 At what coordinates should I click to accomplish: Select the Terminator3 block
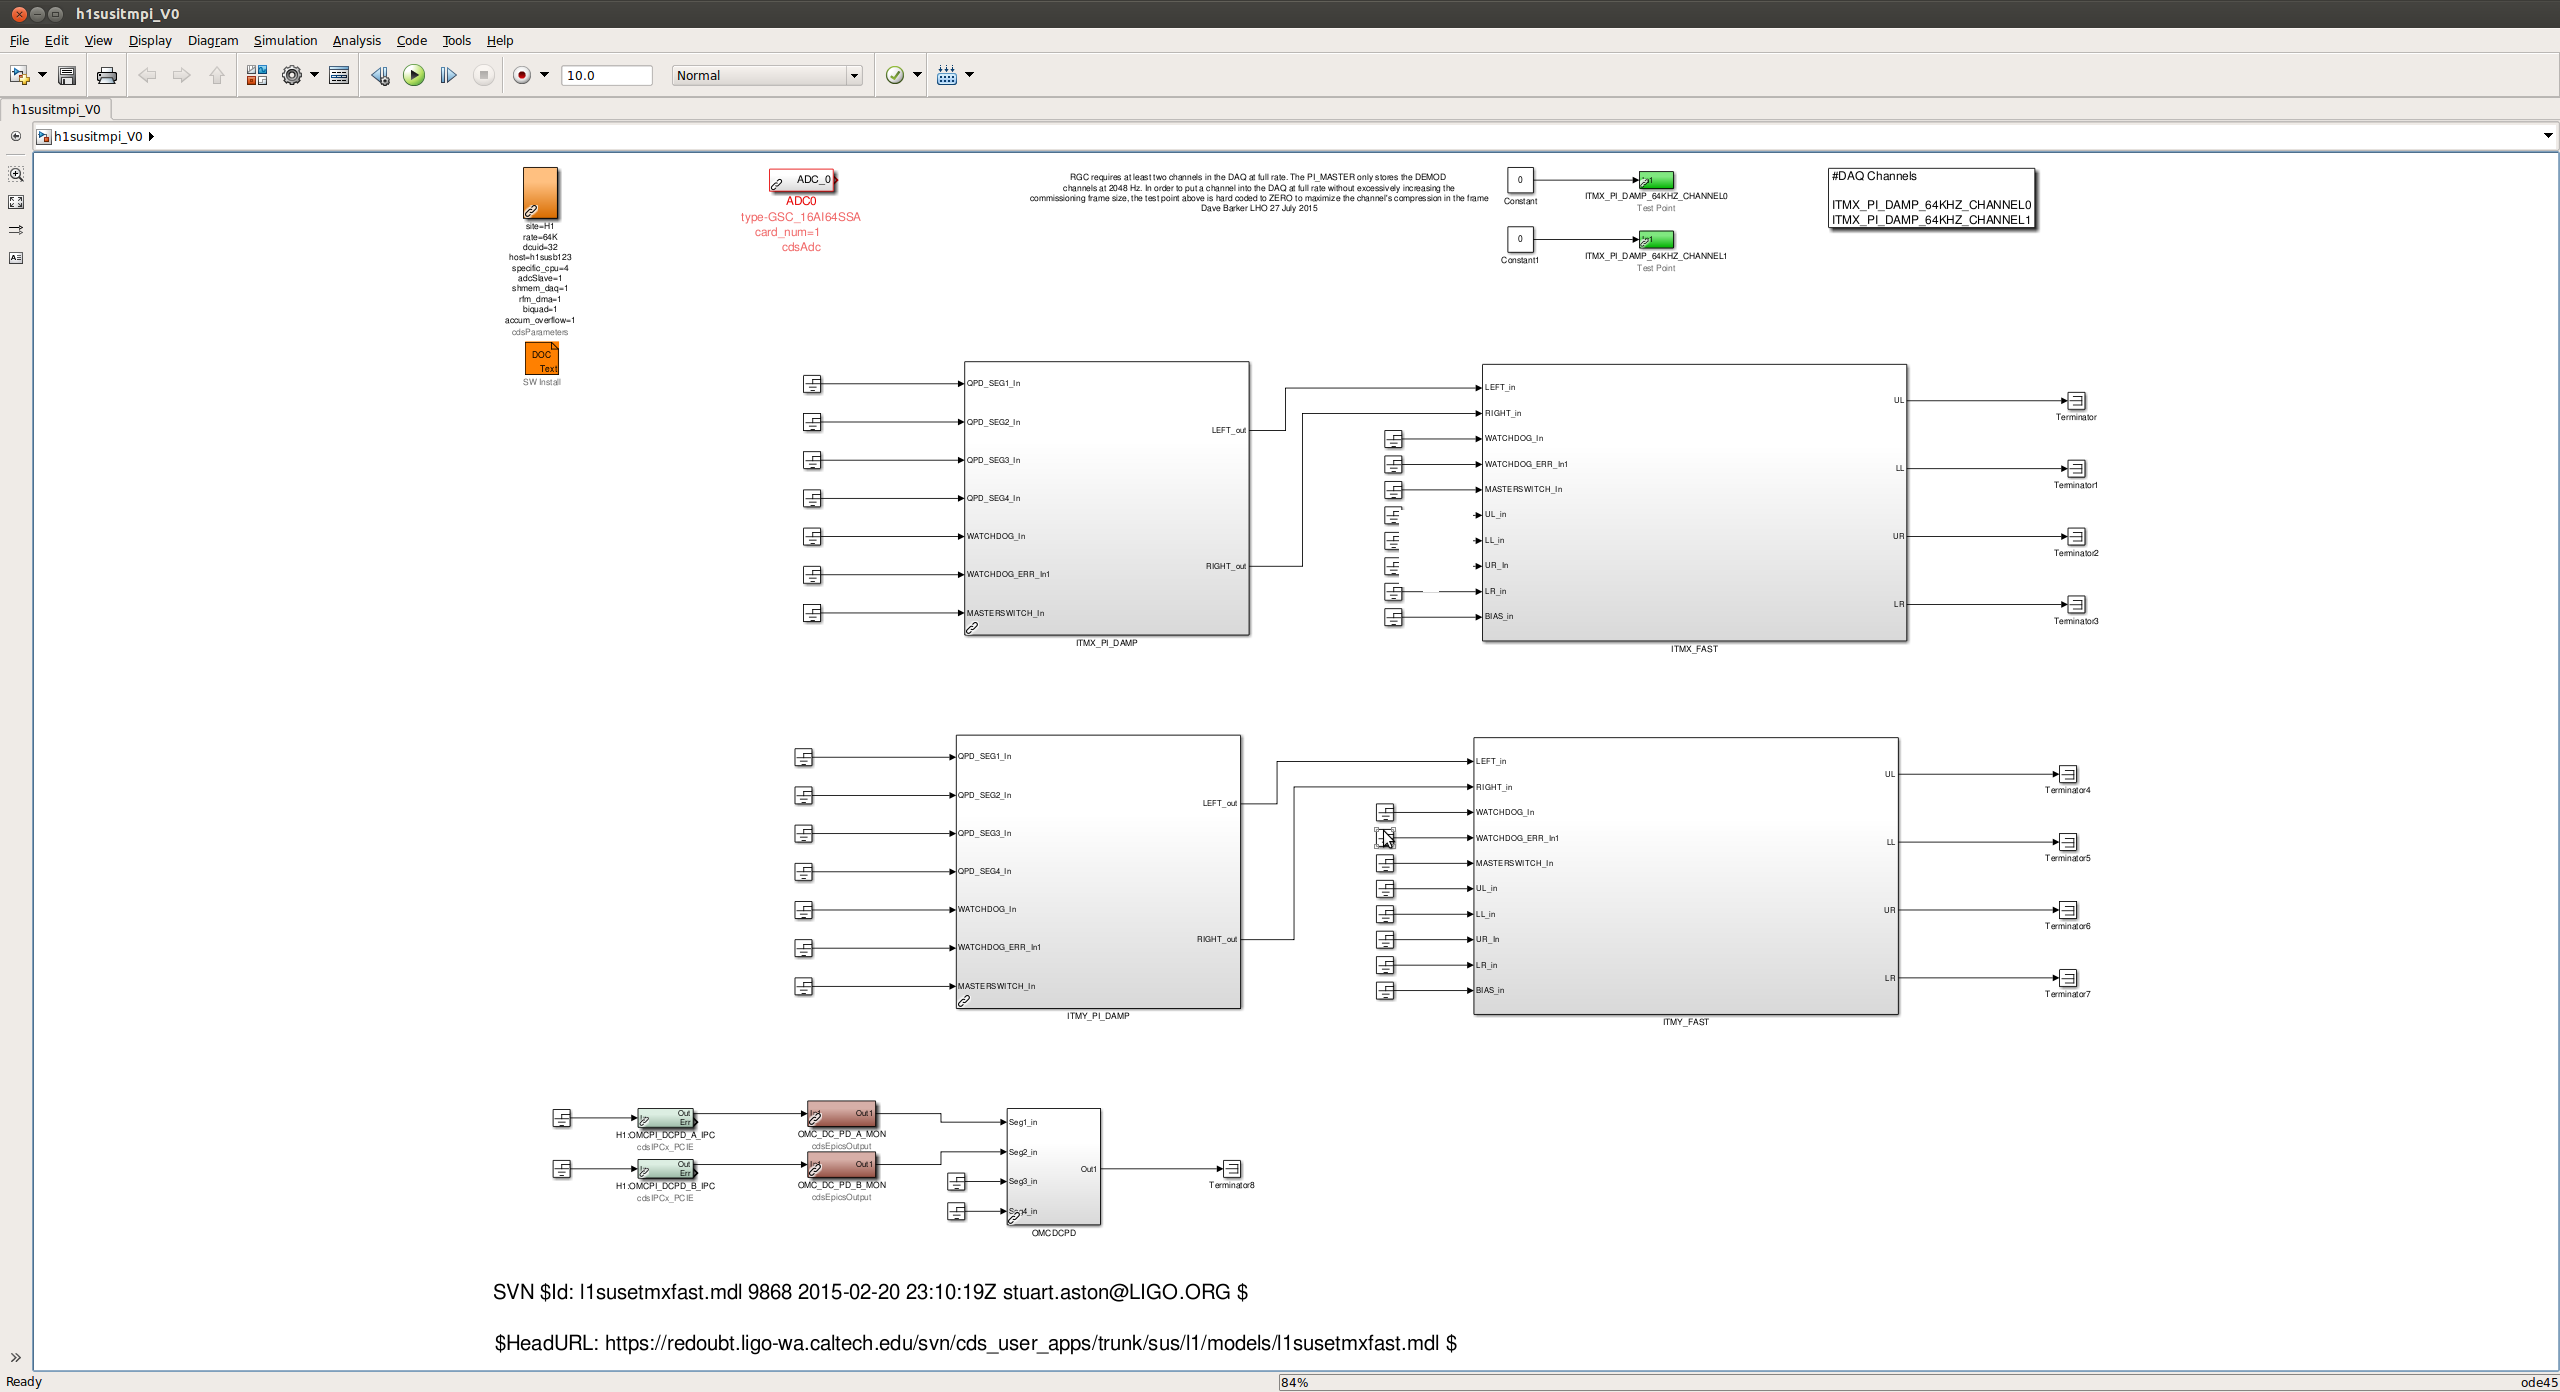[x=2076, y=605]
